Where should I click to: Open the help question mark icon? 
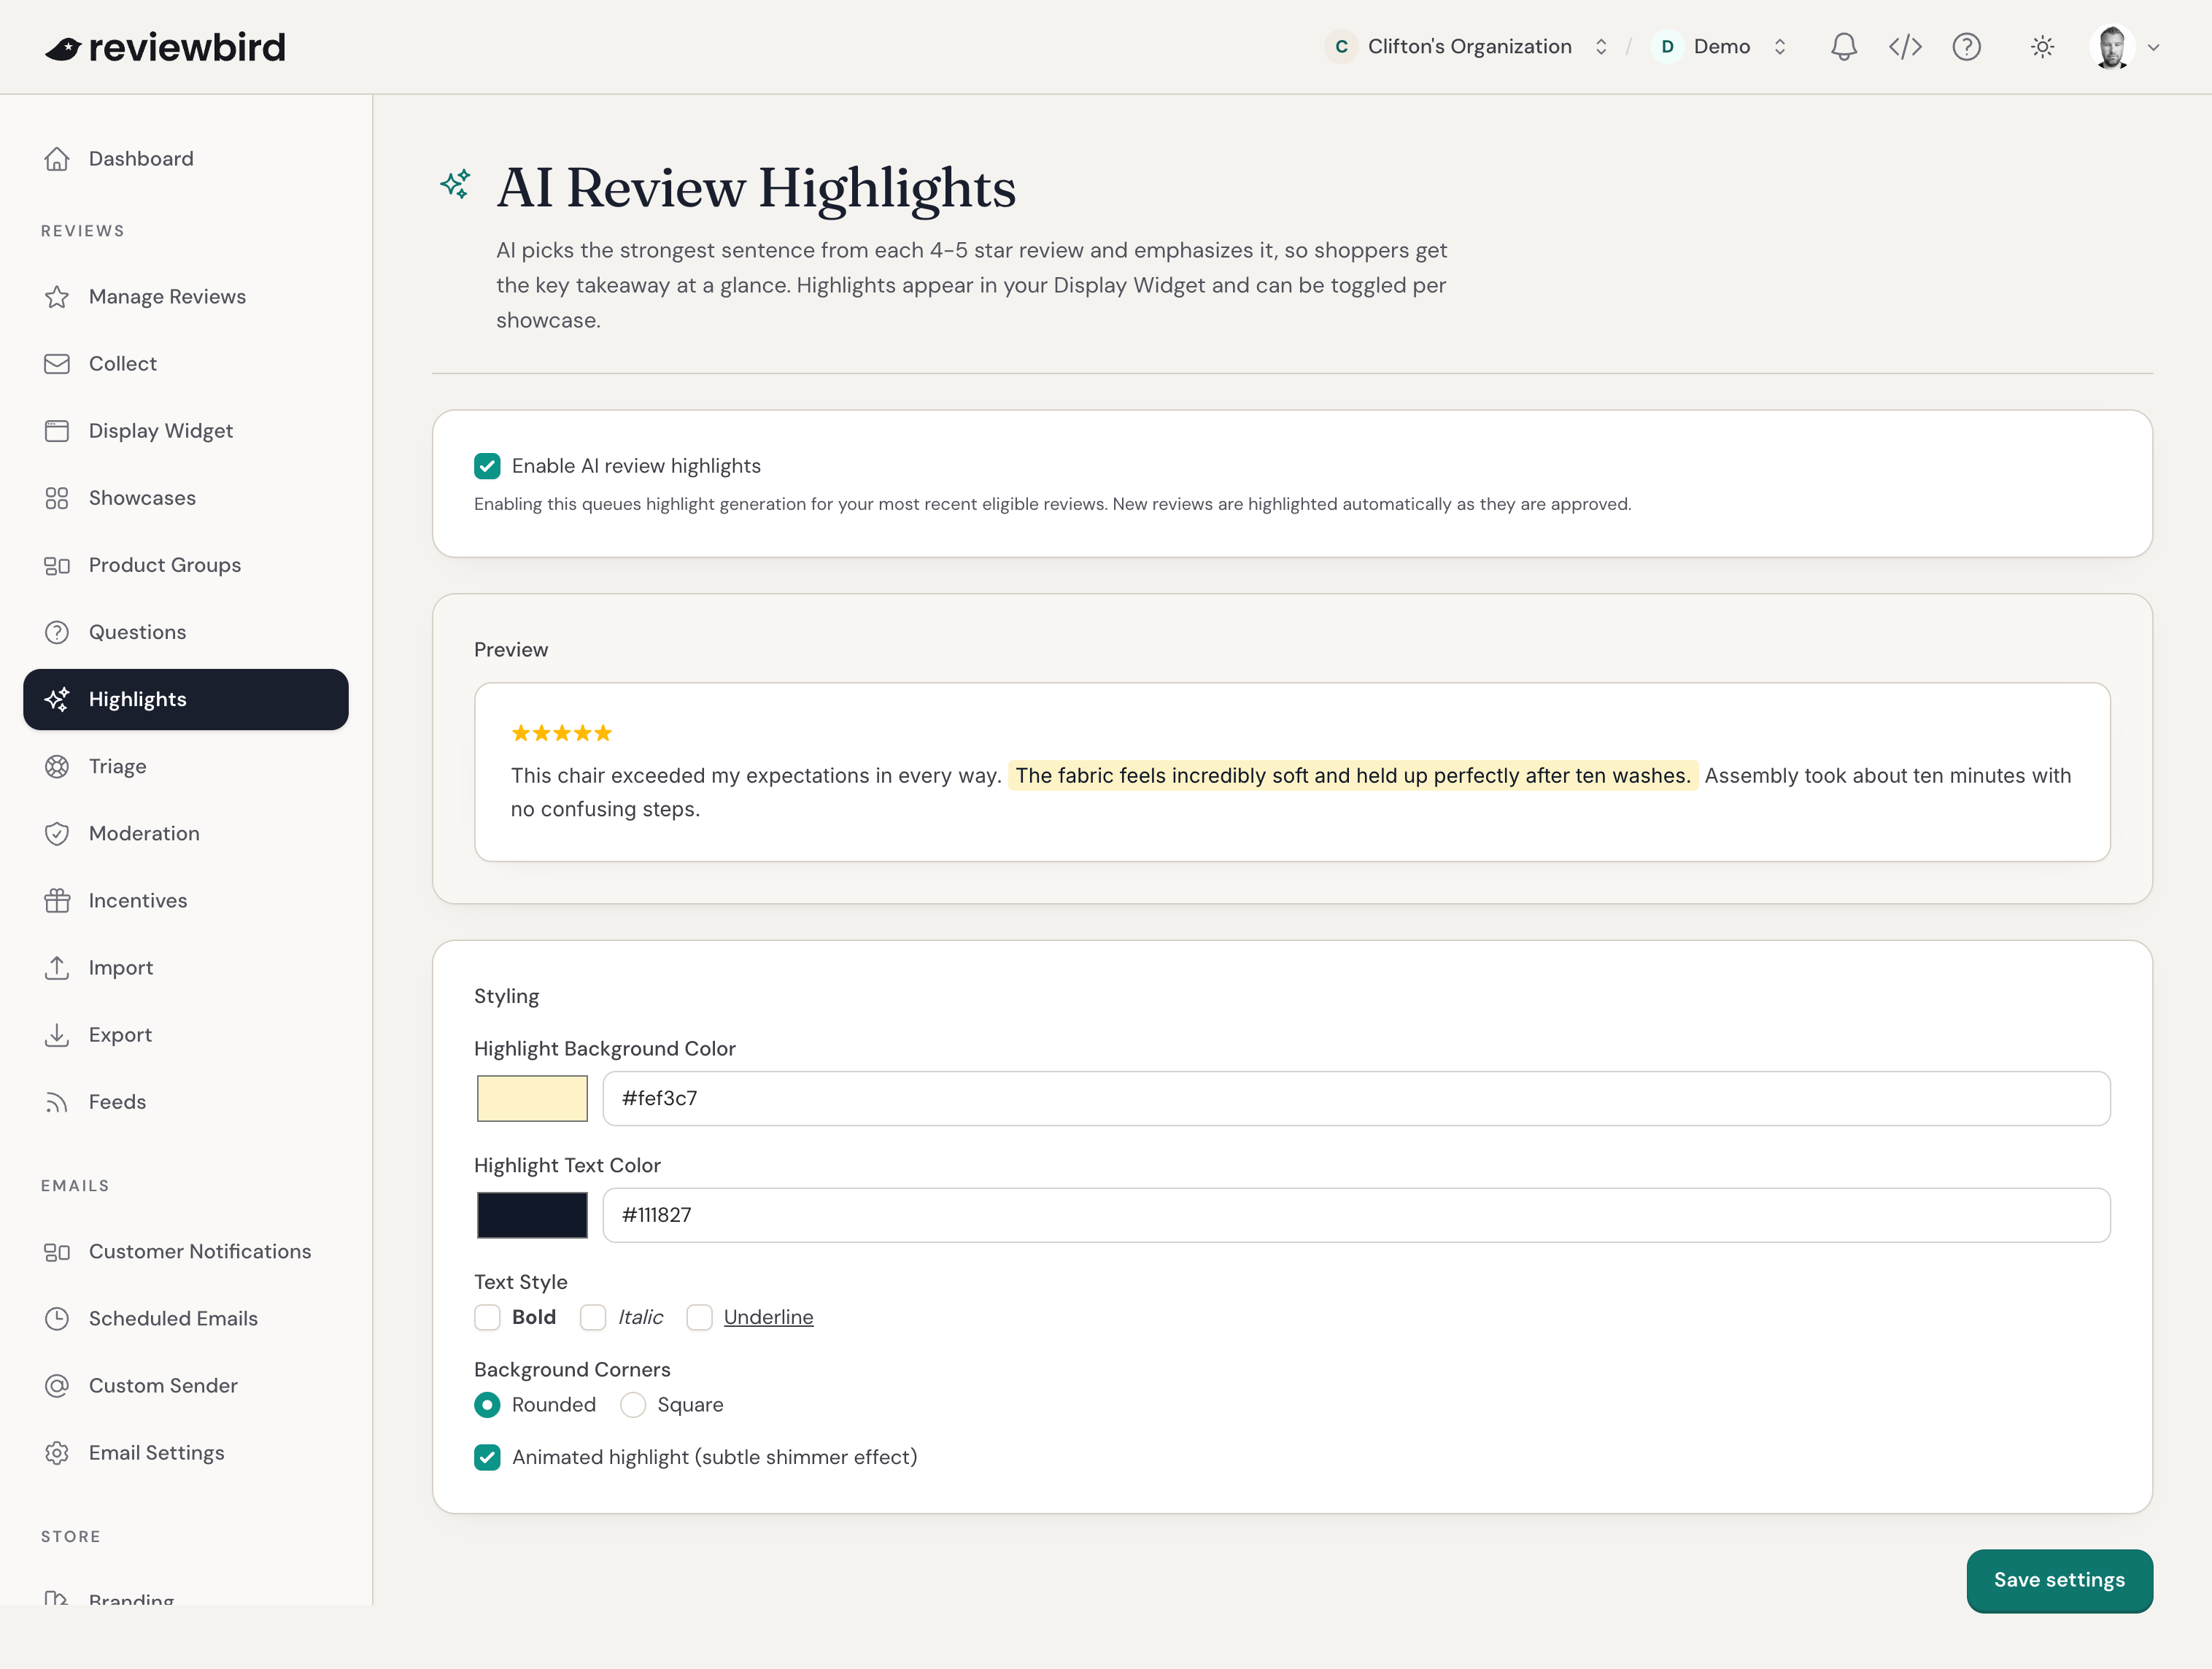click(1966, 47)
